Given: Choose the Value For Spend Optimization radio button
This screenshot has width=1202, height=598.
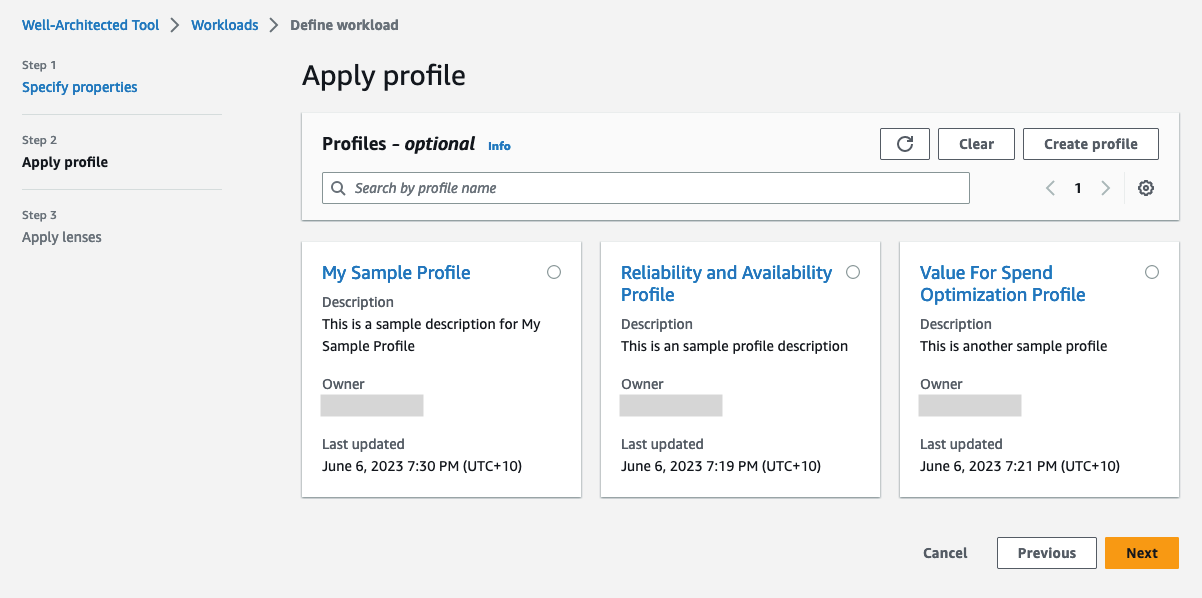Looking at the screenshot, I should tap(1152, 272).
